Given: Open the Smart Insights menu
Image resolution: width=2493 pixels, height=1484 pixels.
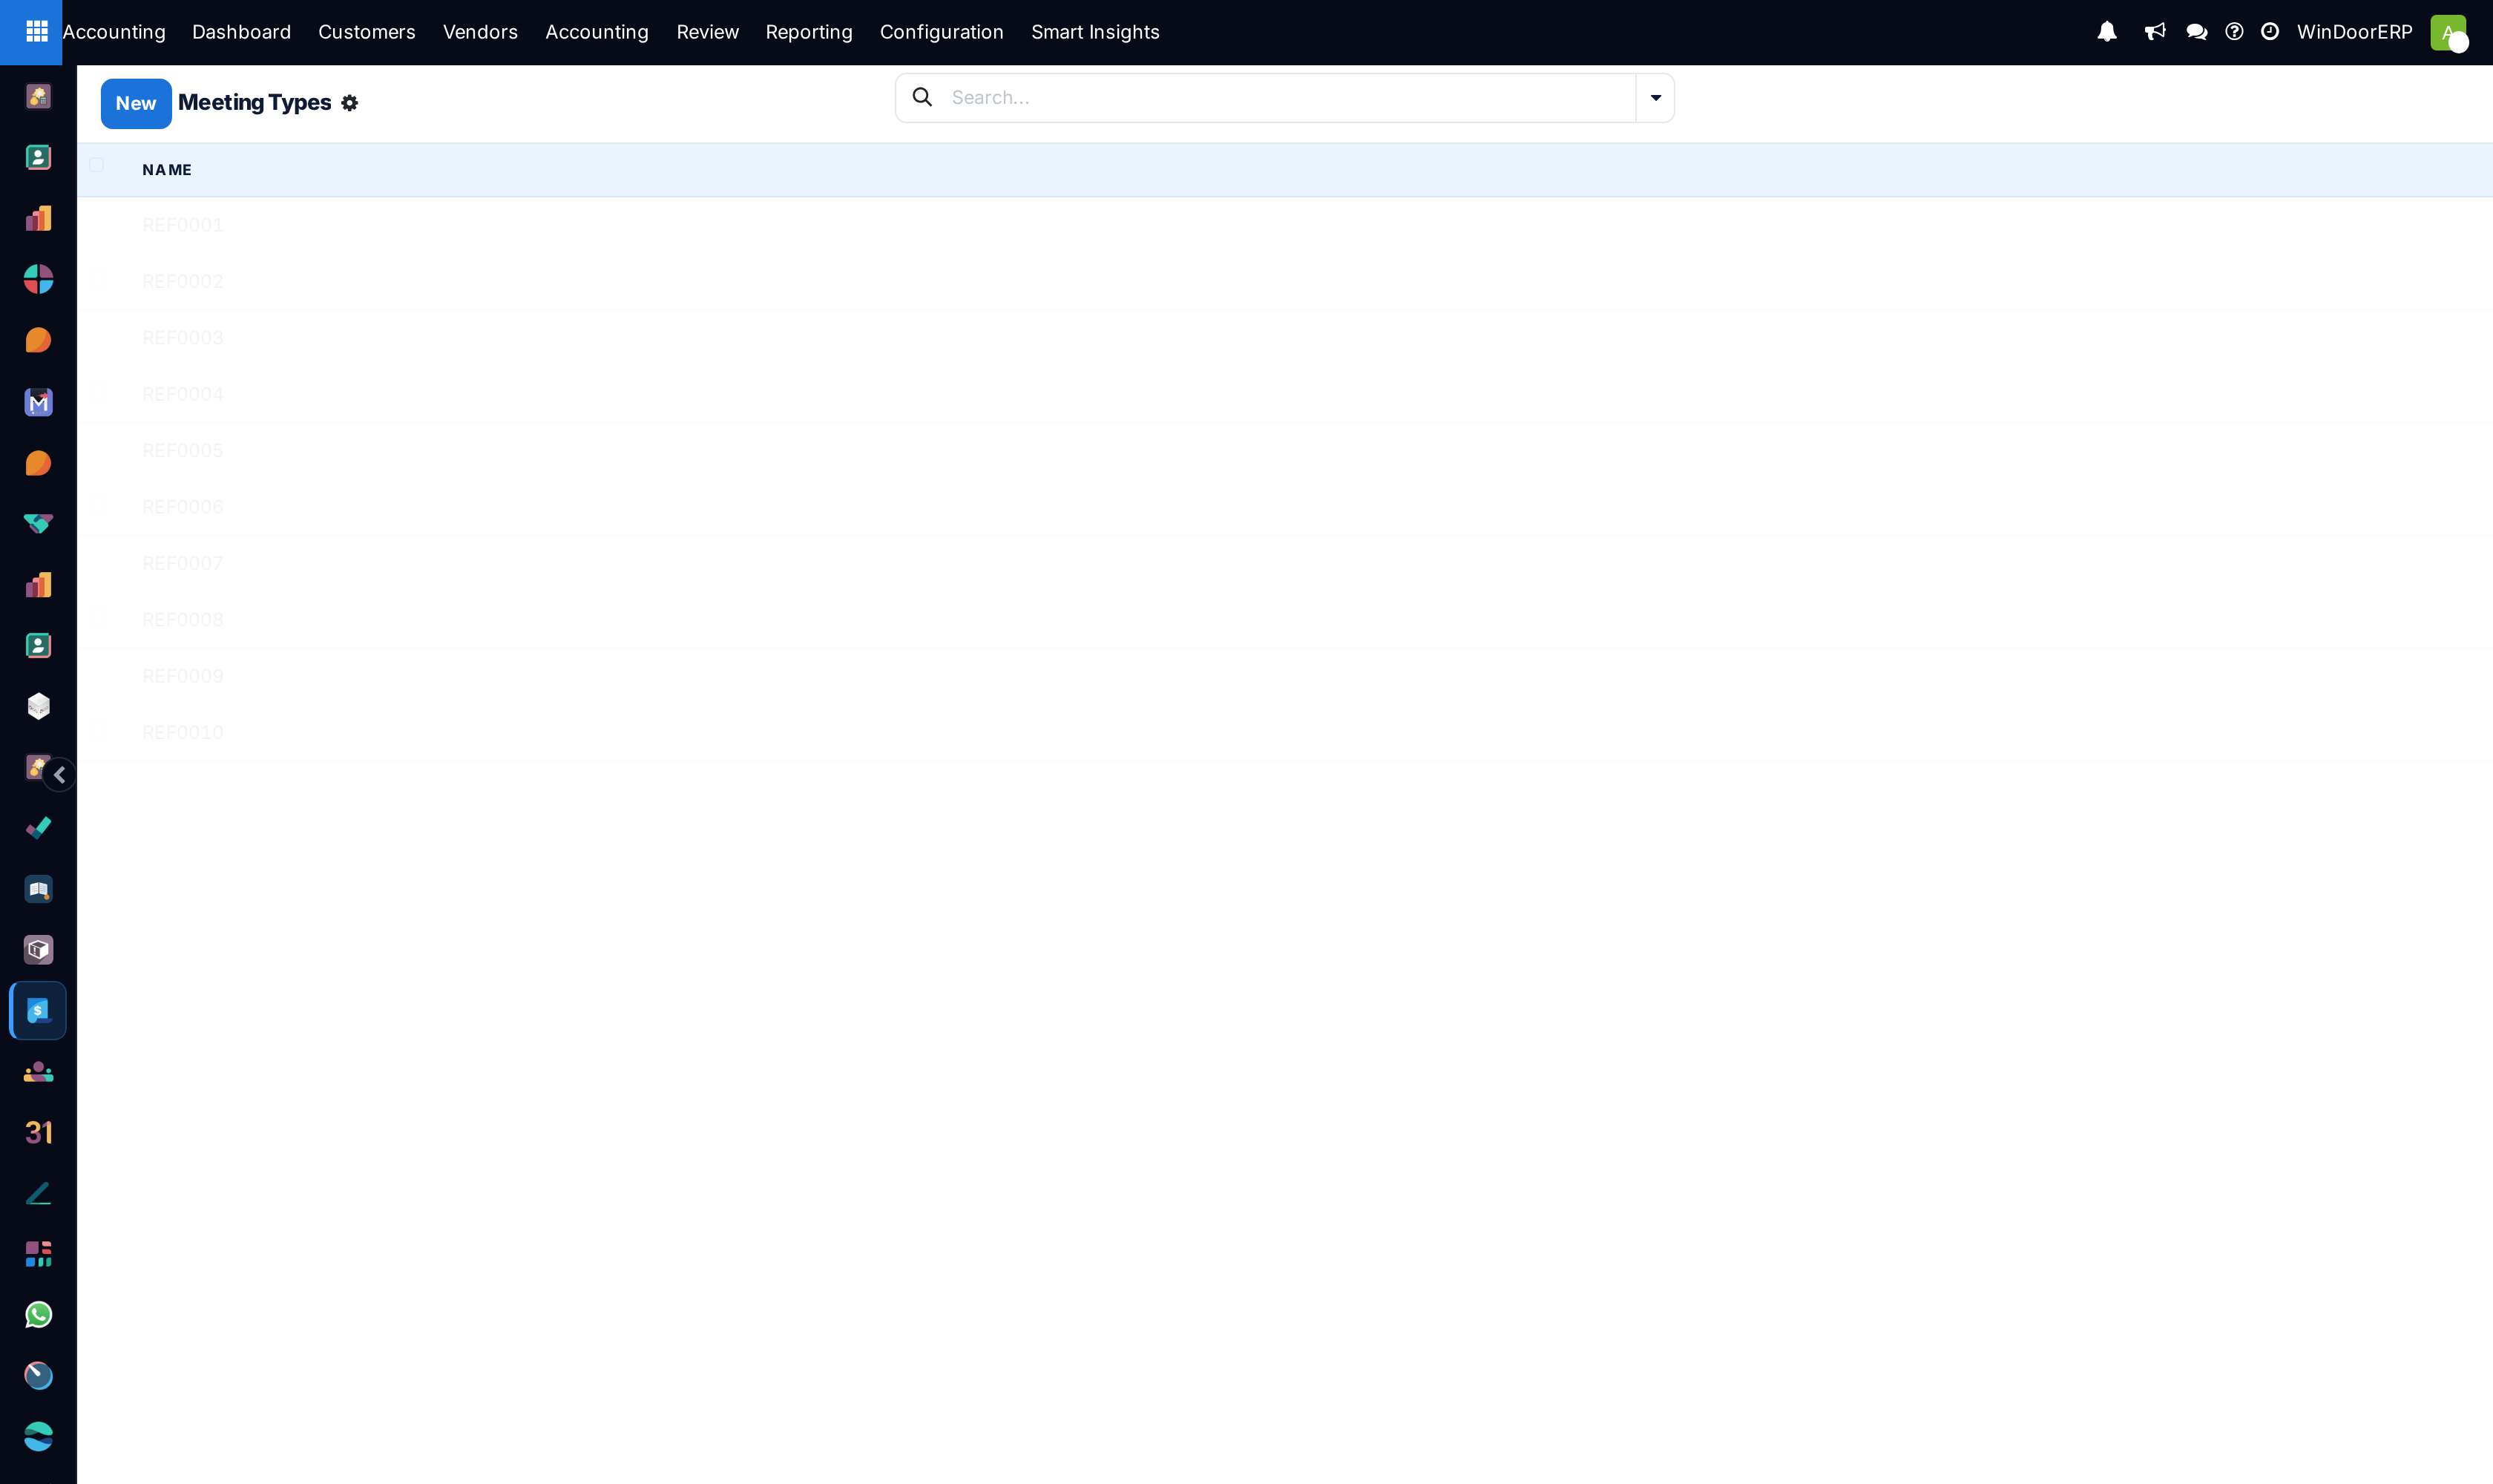Looking at the screenshot, I should (1095, 32).
